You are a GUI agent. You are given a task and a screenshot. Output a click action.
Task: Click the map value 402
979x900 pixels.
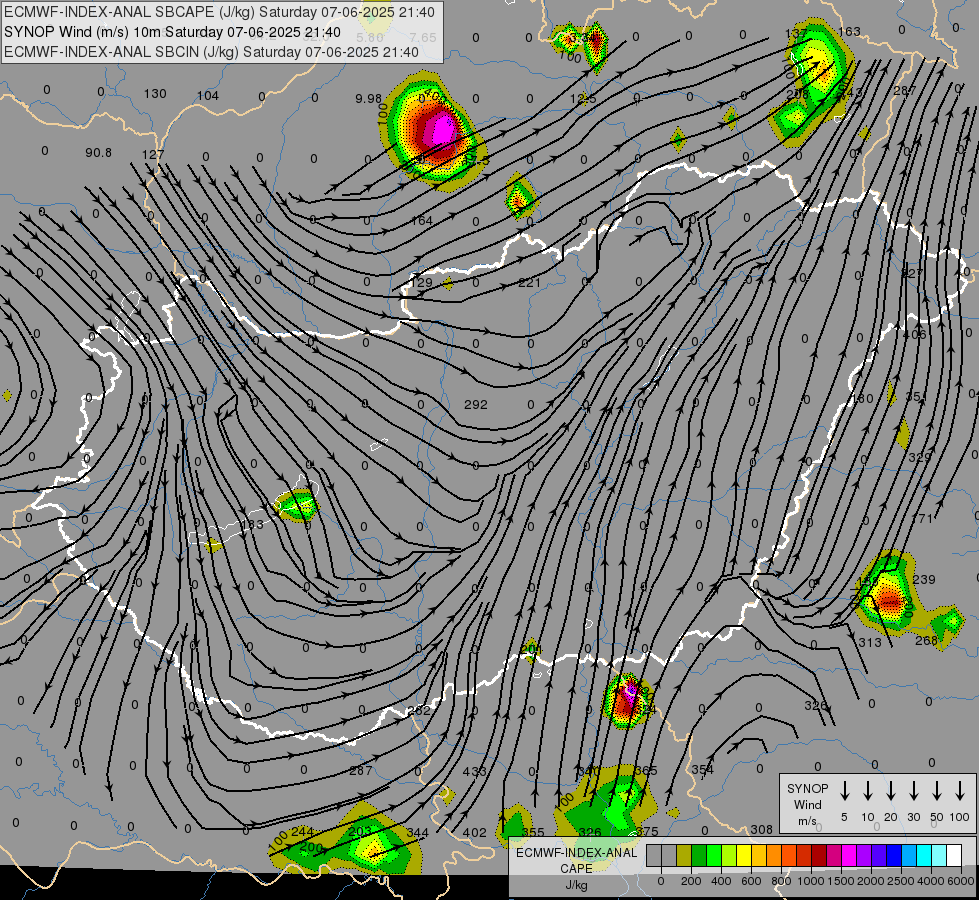tap(475, 832)
